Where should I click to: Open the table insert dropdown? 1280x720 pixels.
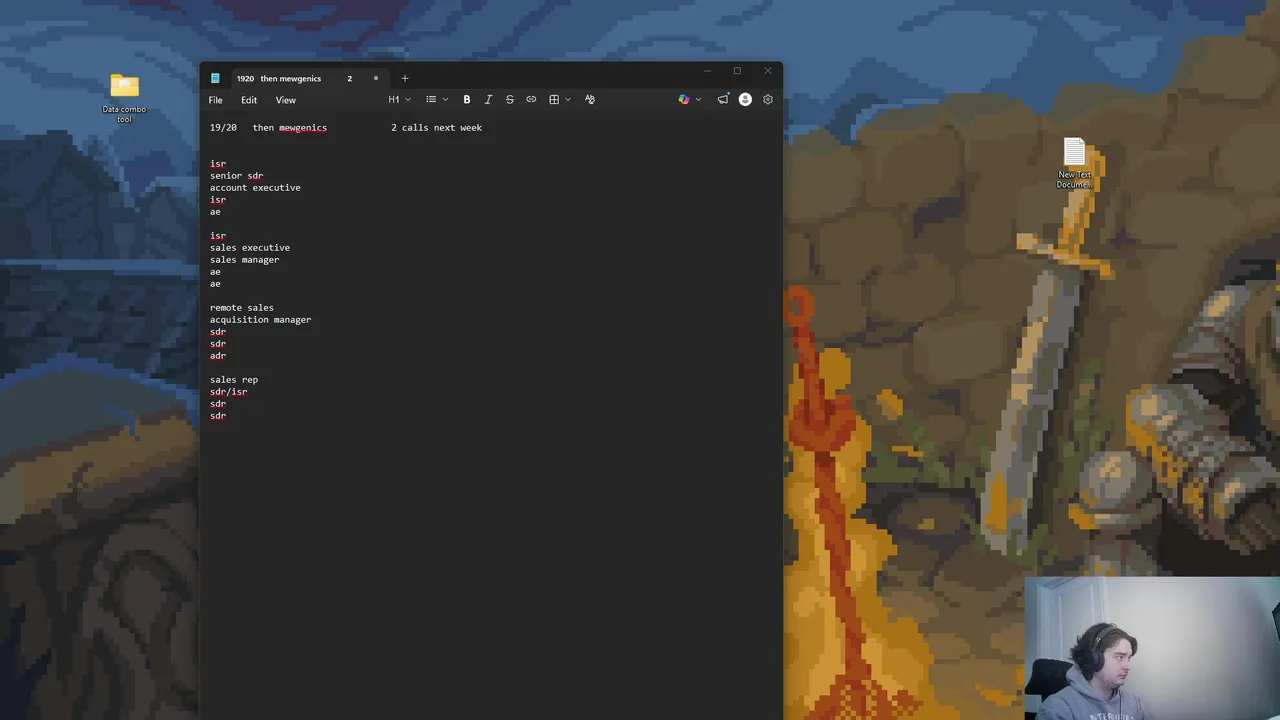(560, 100)
